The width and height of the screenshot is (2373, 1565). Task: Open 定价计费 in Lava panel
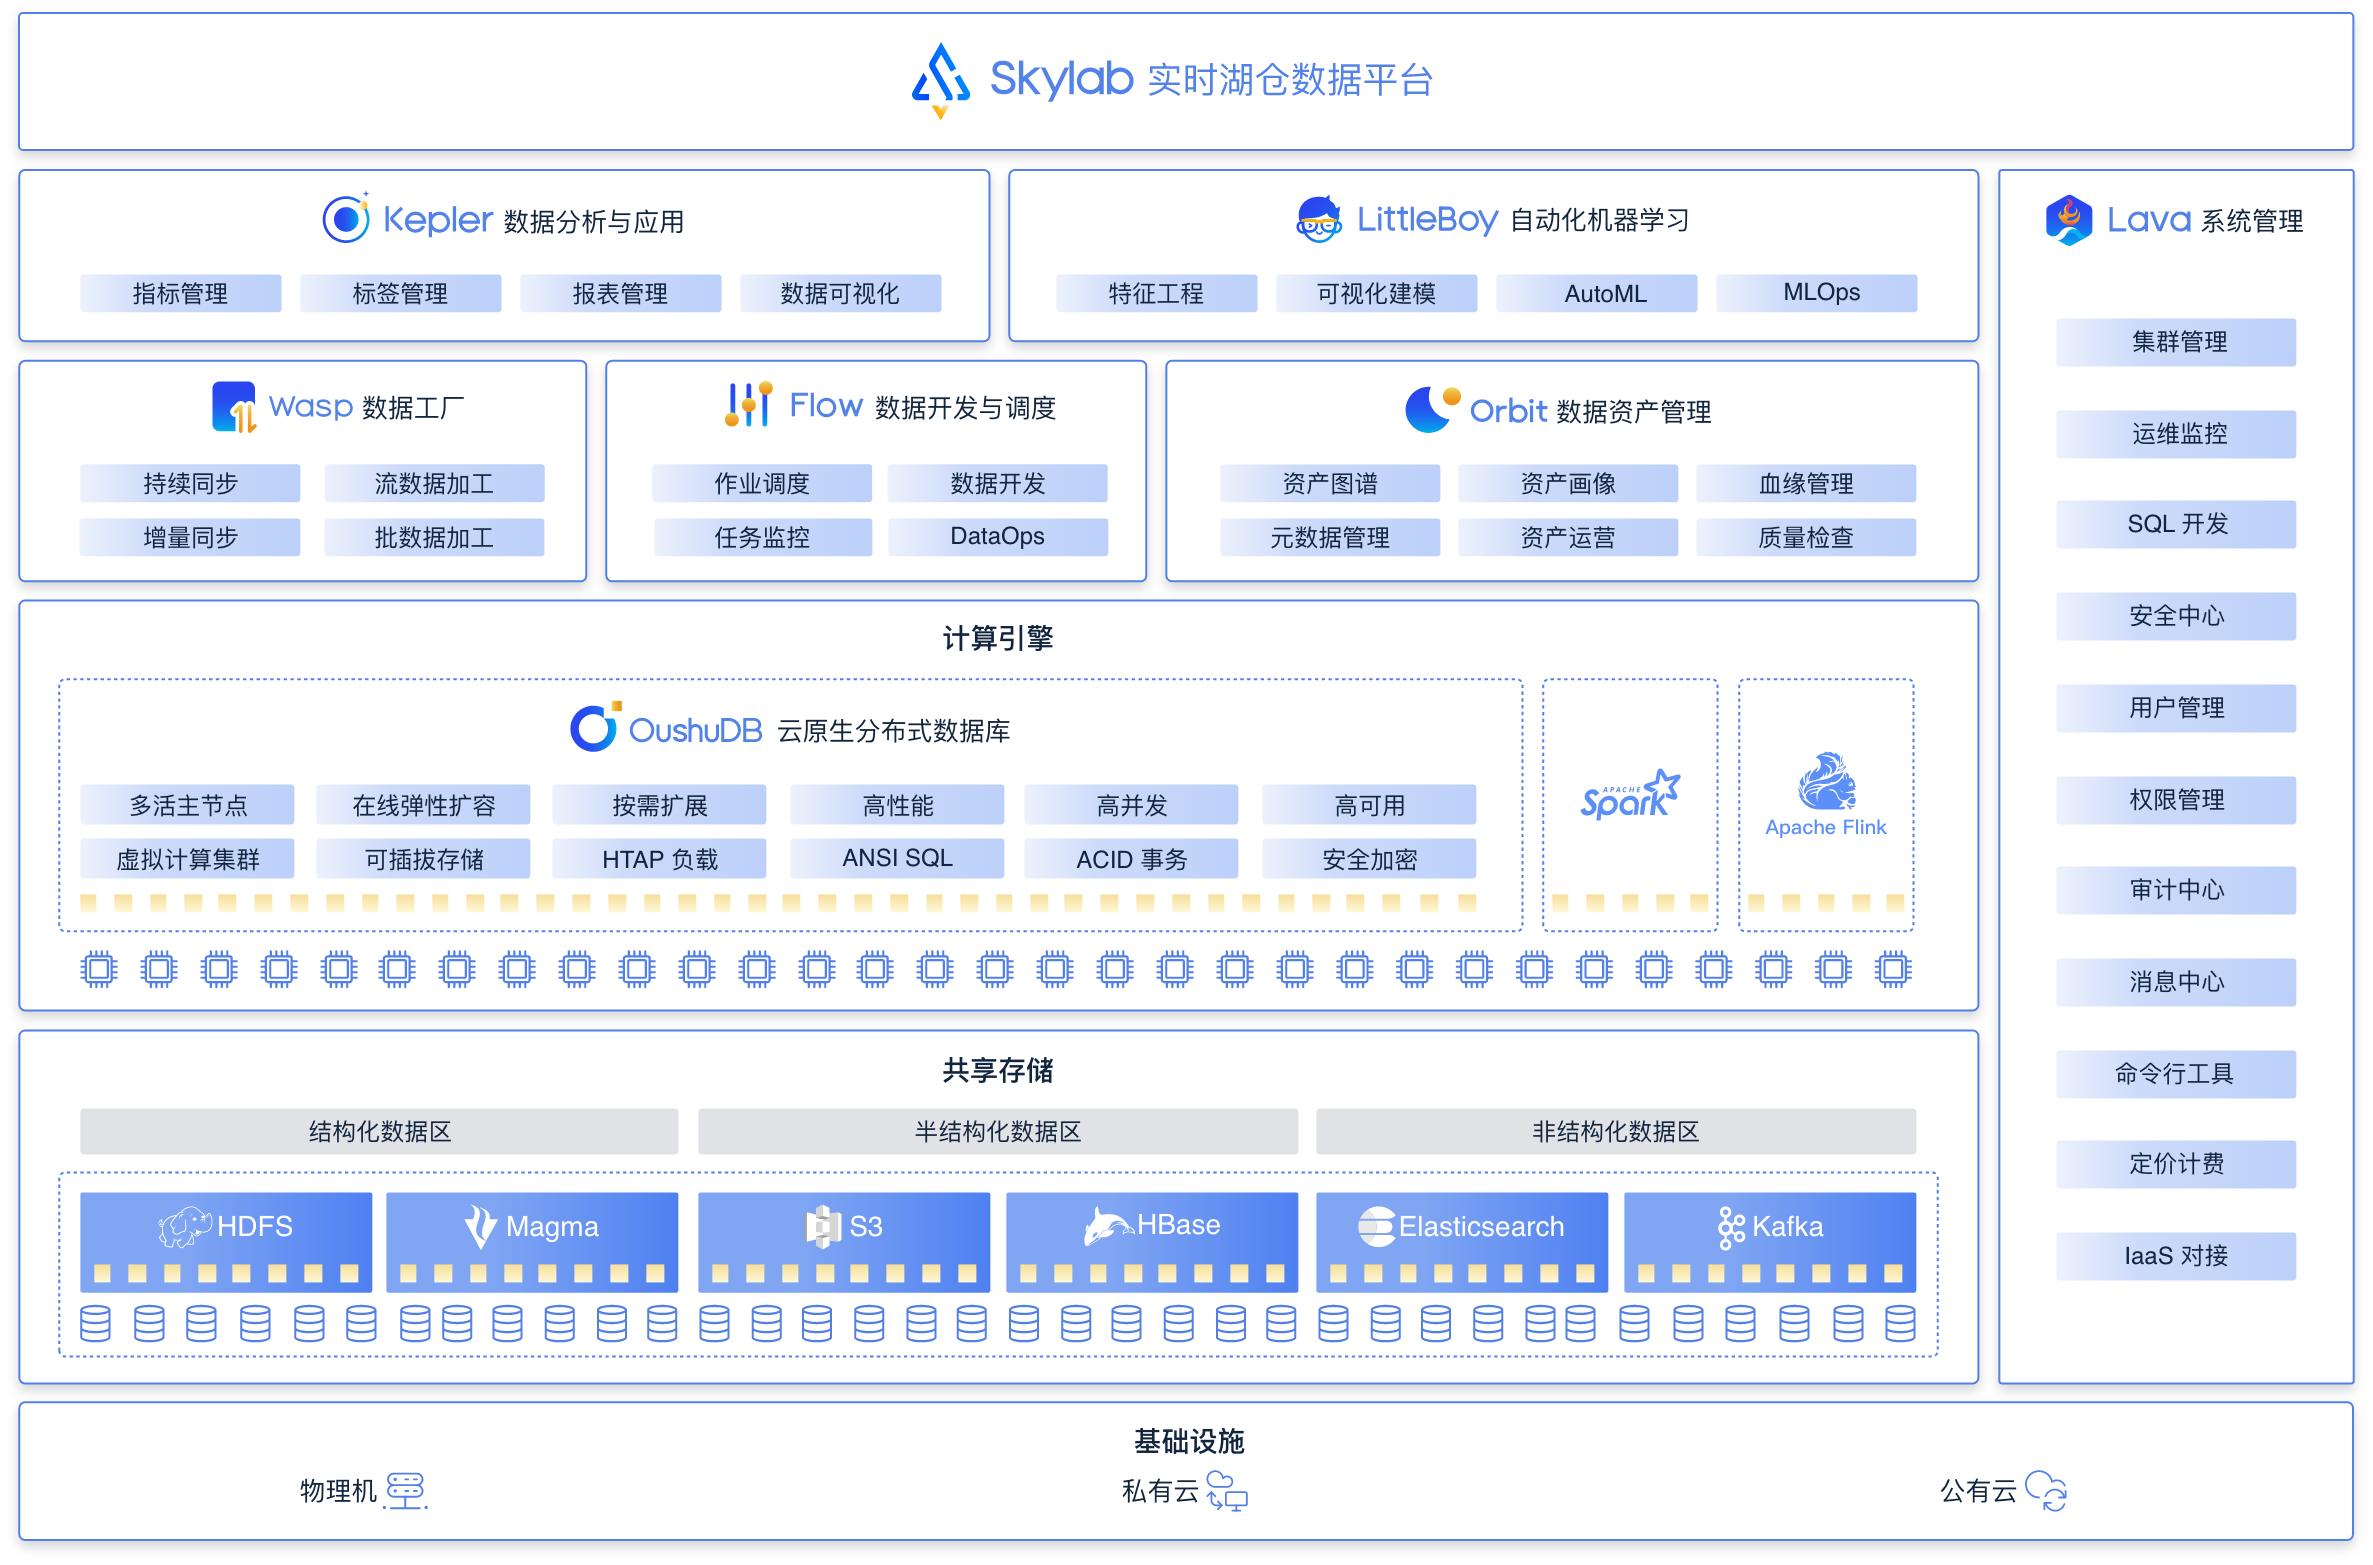click(x=2176, y=1164)
